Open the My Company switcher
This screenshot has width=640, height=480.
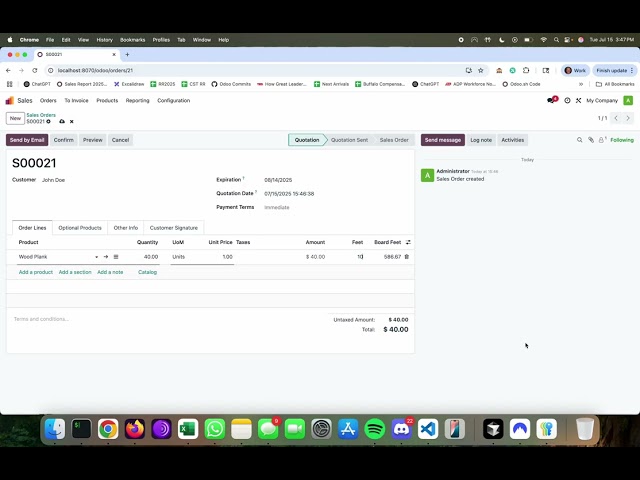point(602,100)
